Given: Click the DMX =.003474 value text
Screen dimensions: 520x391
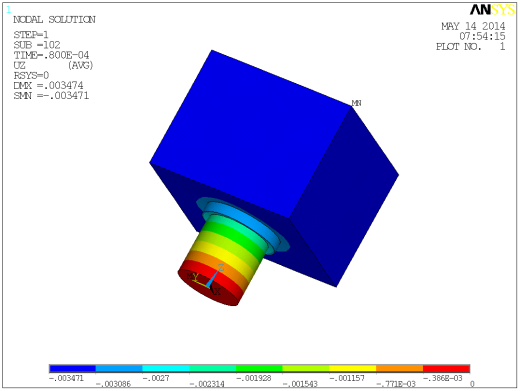Looking at the screenshot, I should (x=48, y=86).
